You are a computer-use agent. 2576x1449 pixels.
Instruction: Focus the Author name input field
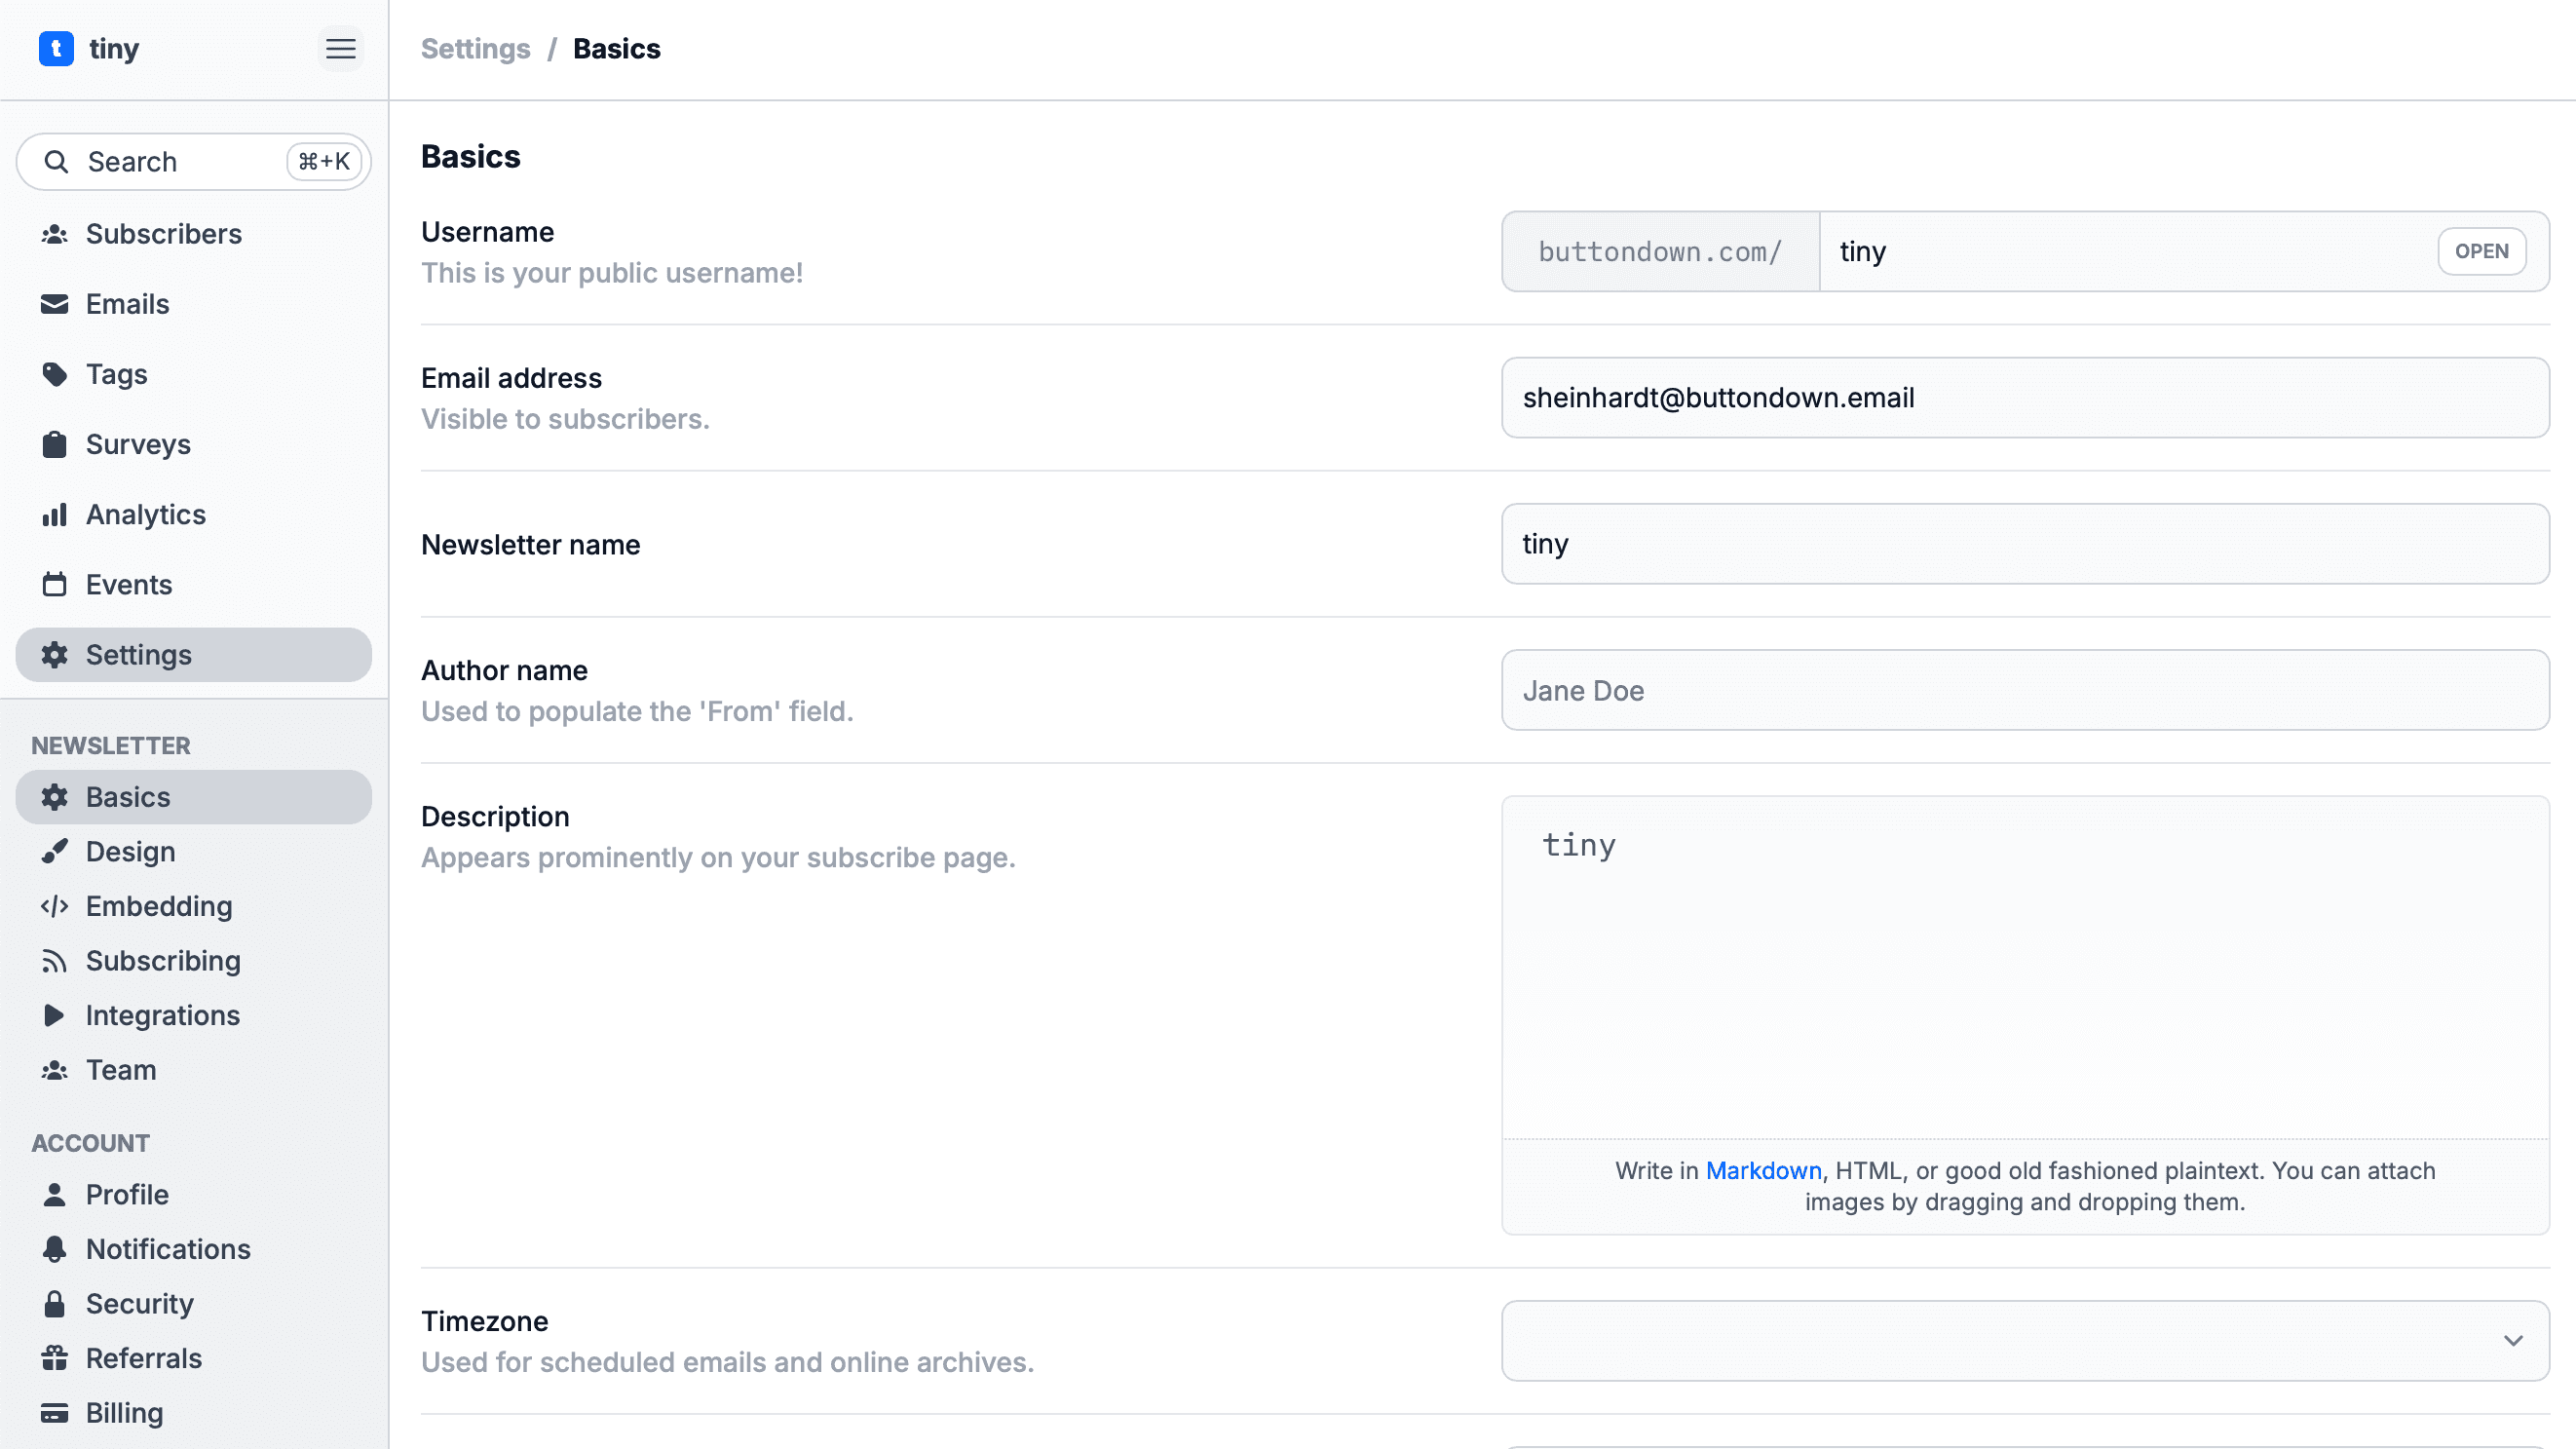point(2024,690)
